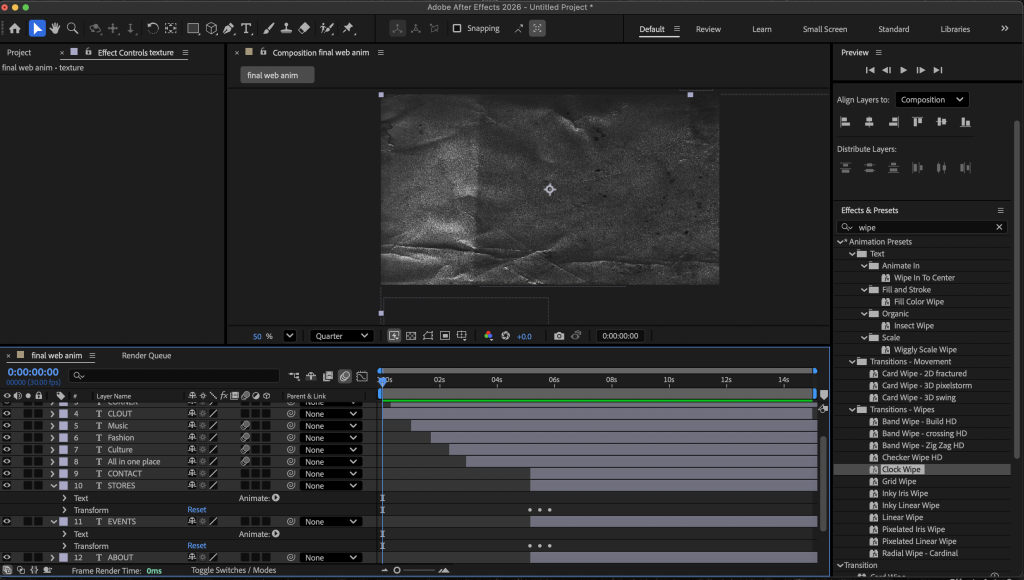Select the Zoom tool in toolbar

[72, 28]
